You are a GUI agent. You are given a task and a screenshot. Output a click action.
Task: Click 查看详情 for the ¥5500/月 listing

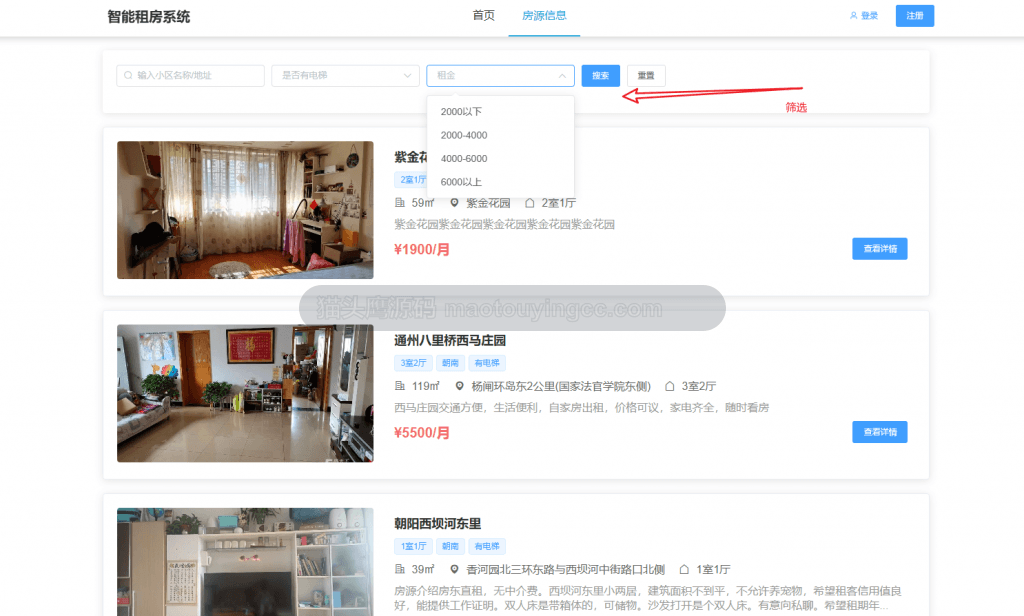(880, 432)
